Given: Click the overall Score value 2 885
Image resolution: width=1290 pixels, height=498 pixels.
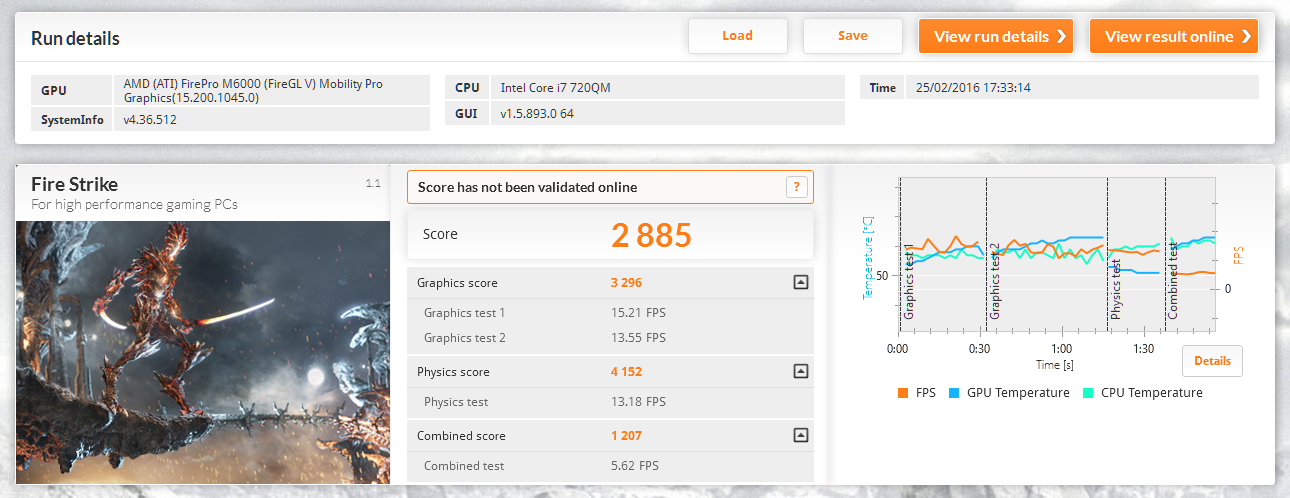Looking at the screenshot, I should tap(651, 235).
